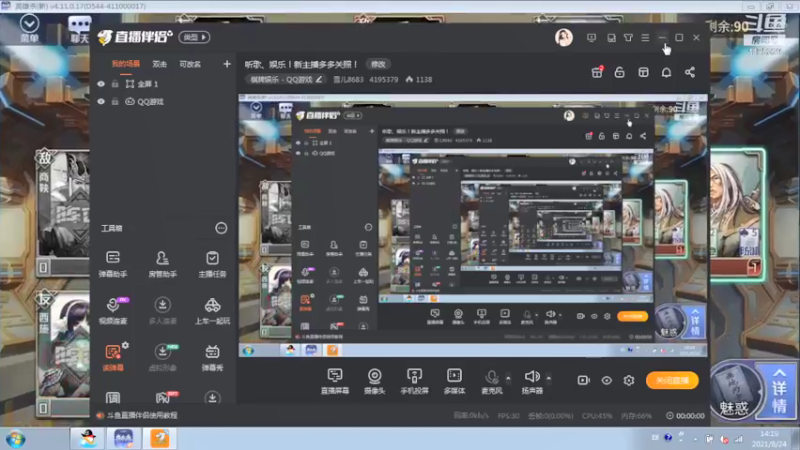Open the hamburger menu in title bar
The image size is (800, 450).
(x=645, y=37)
